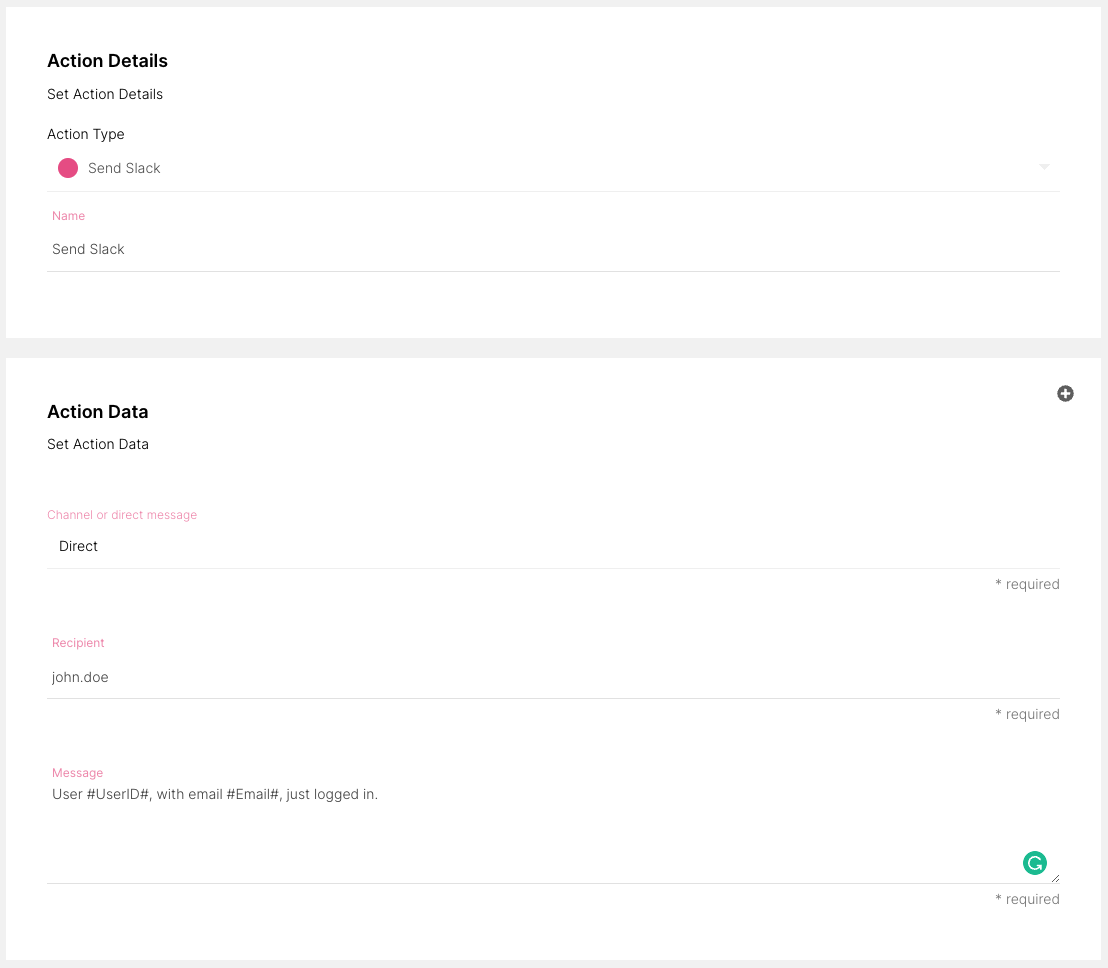Click the pink Send Slack action type icon
This screenshot has width=1108, height=968.
point(68,168)
